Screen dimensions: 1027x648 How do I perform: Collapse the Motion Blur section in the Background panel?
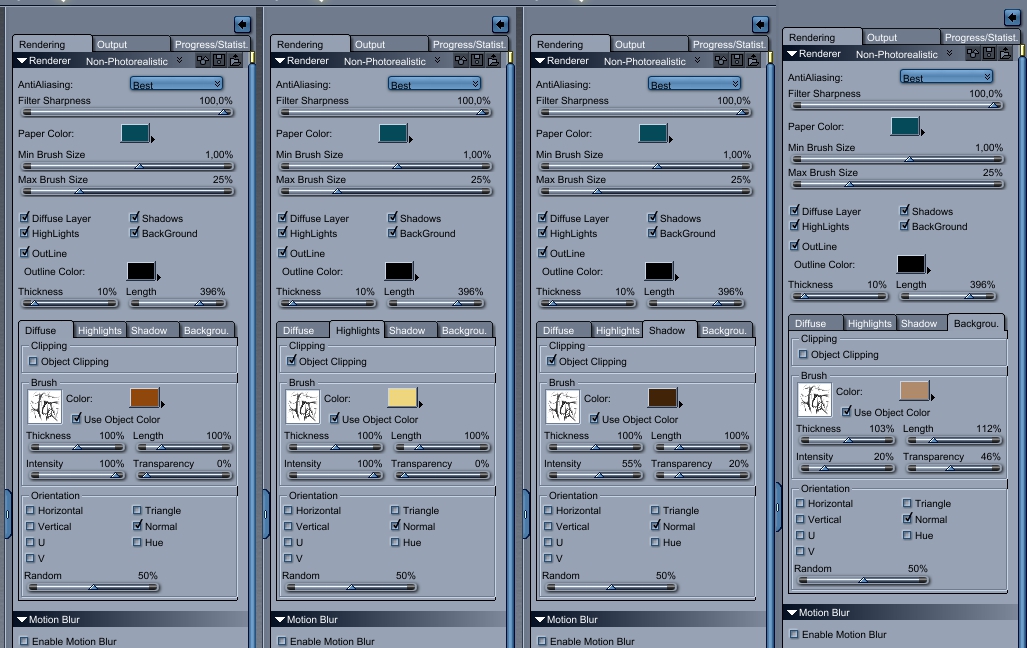[792, 613]
